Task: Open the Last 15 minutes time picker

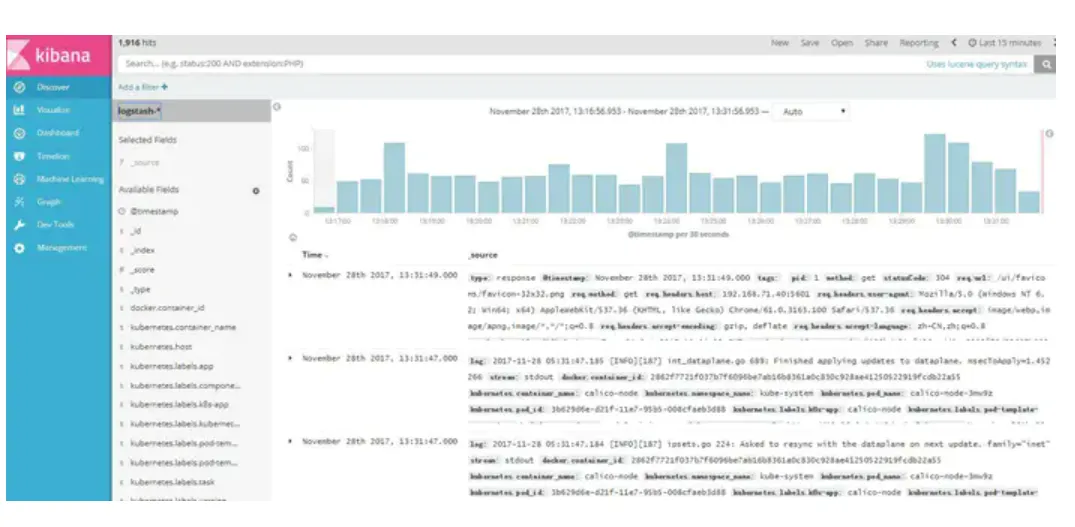Action: point(1004,42)
